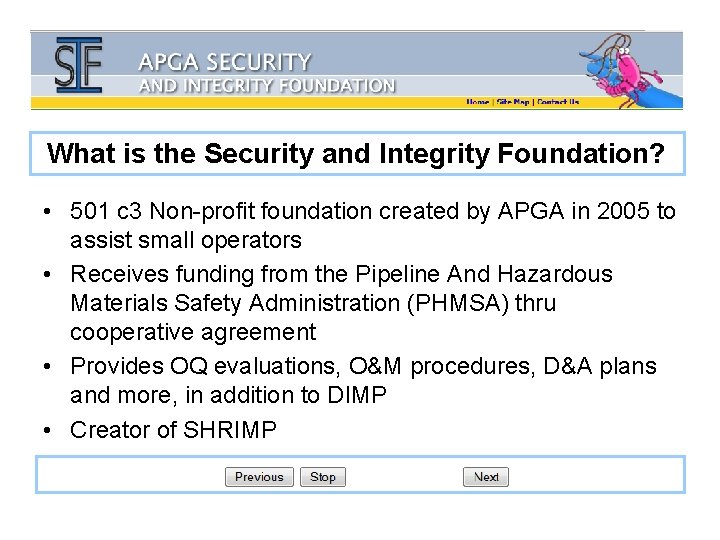720x540 pixels.
Task: Open the Contact Us link
Action: tap(558, 102)
